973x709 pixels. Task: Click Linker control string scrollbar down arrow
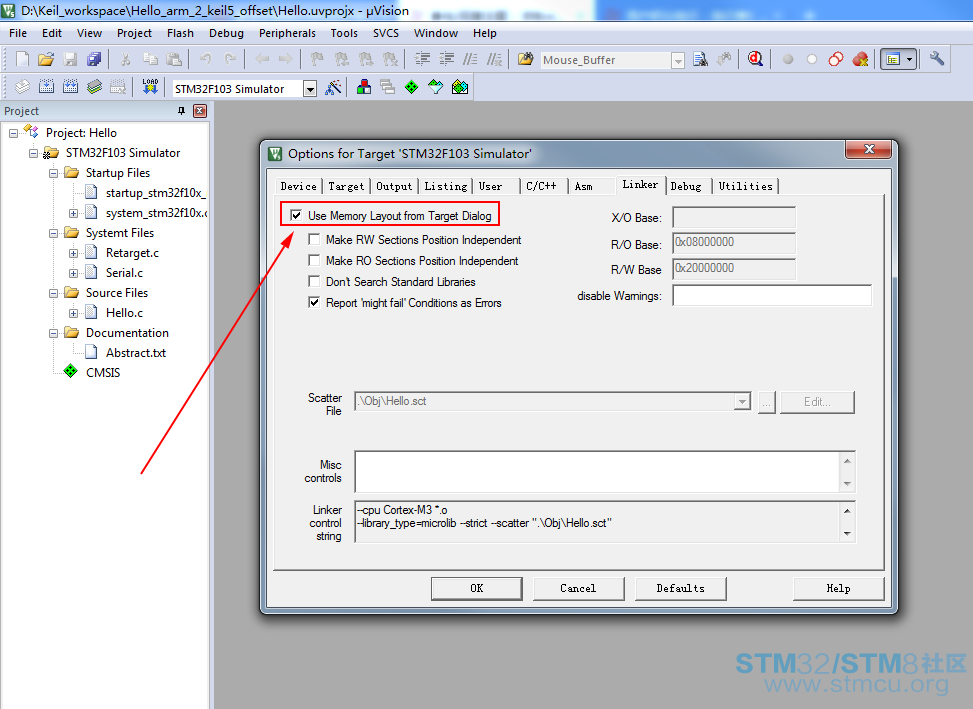tap(847, 533)
